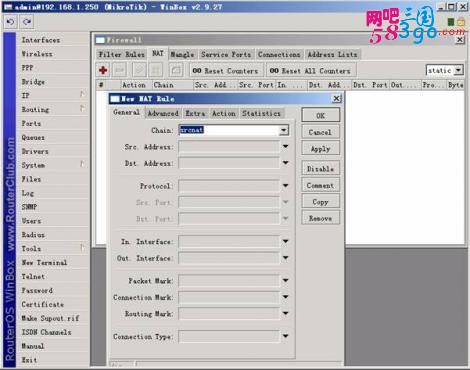Click the Chain input field
The width and height of the screenshot is (470, 370).
pos(229,130)
